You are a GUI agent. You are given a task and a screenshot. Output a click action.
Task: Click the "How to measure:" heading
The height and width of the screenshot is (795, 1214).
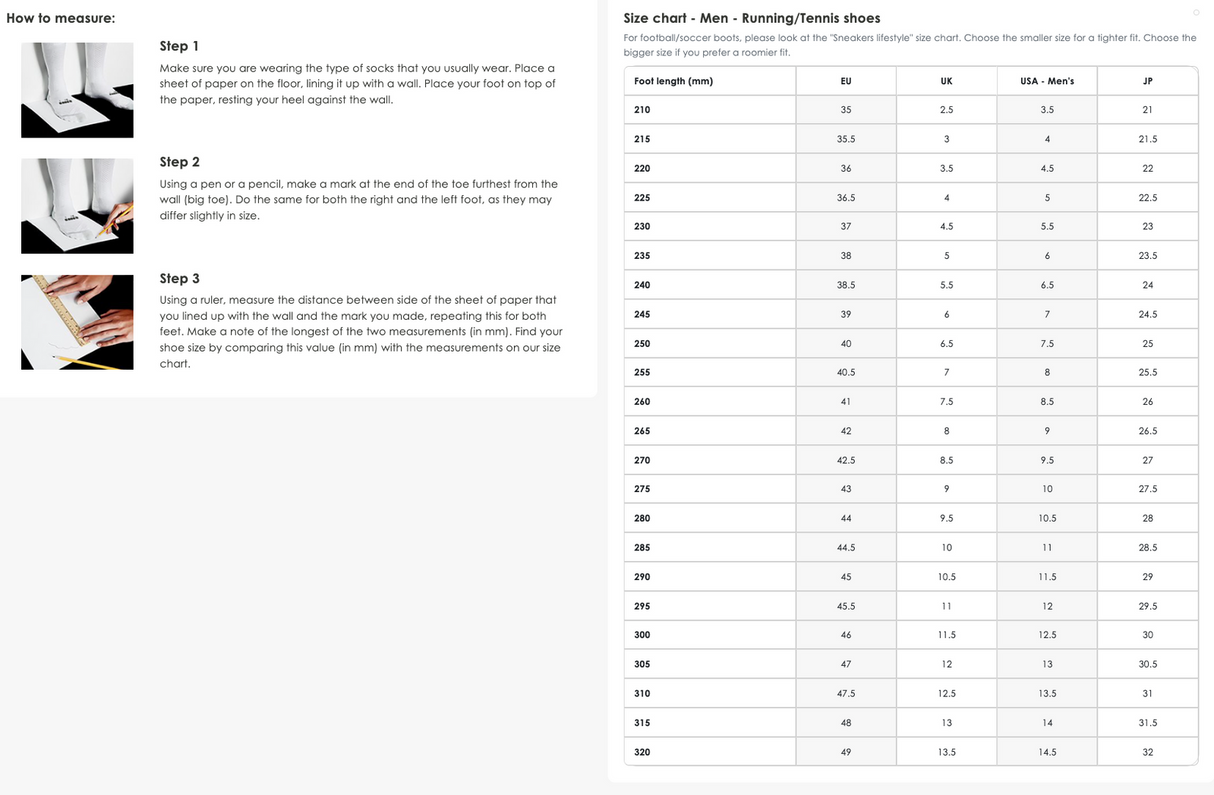click(x=60, y=18)
